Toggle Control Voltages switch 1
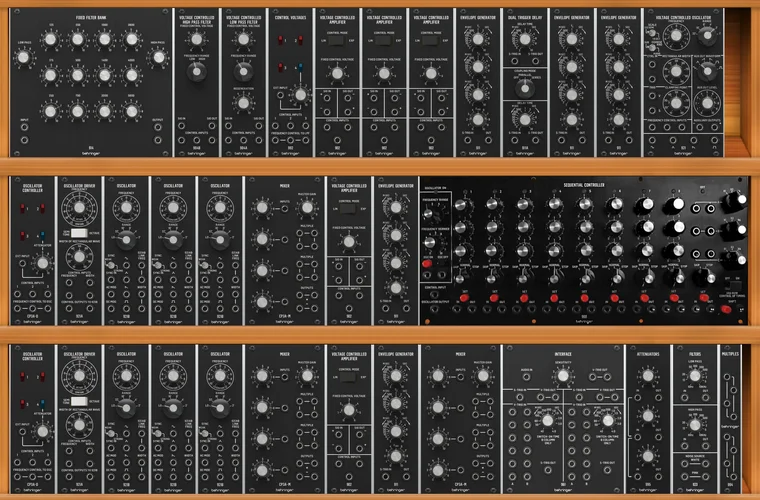 [280, 40]
